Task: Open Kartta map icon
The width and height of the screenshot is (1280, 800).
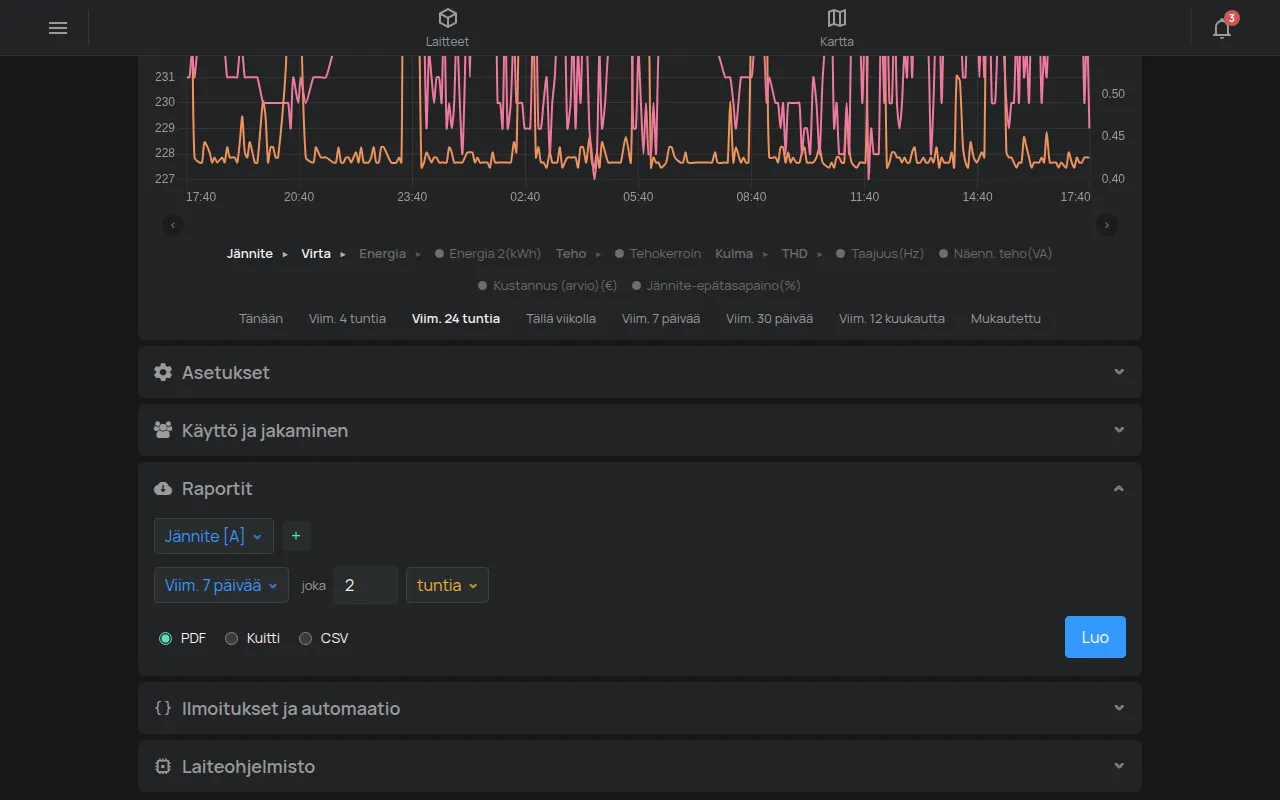Action: tap(837, 18)
